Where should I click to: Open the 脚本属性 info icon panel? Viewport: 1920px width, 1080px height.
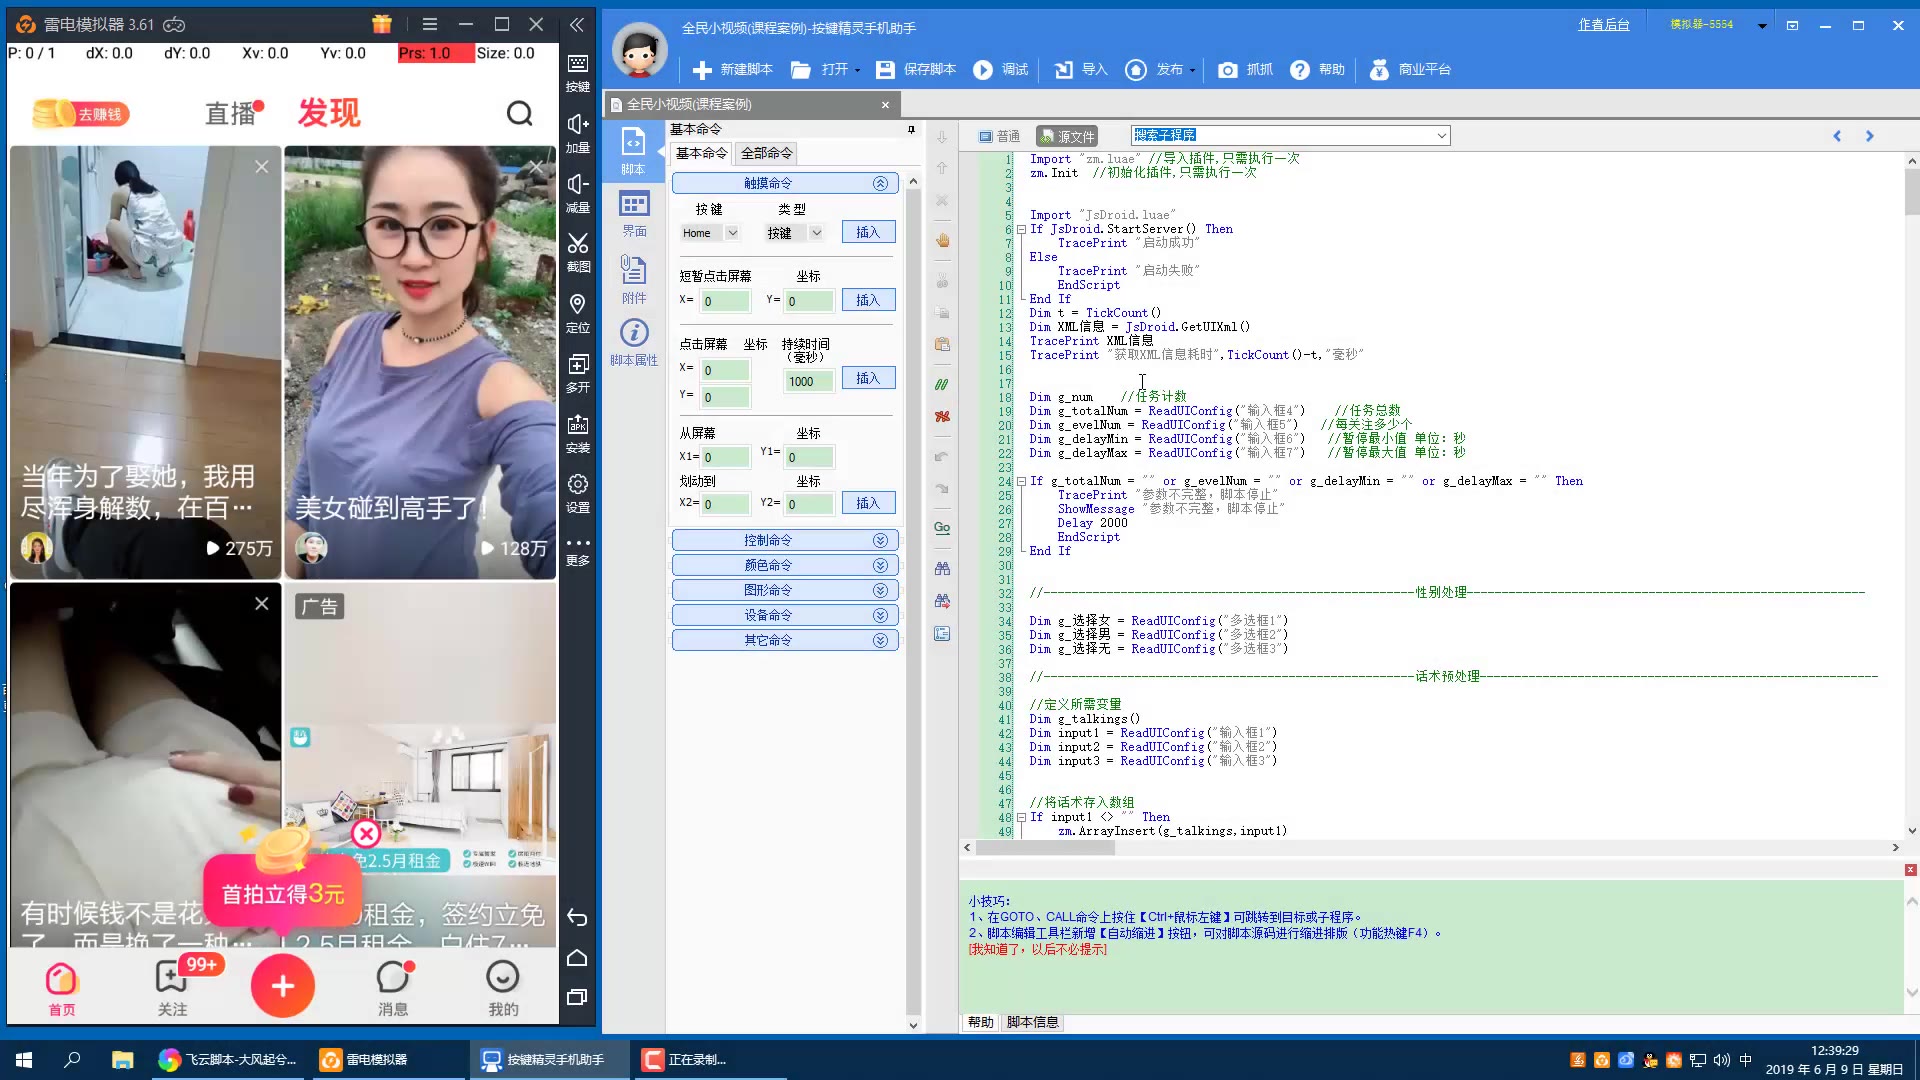[x=634, y=333]
